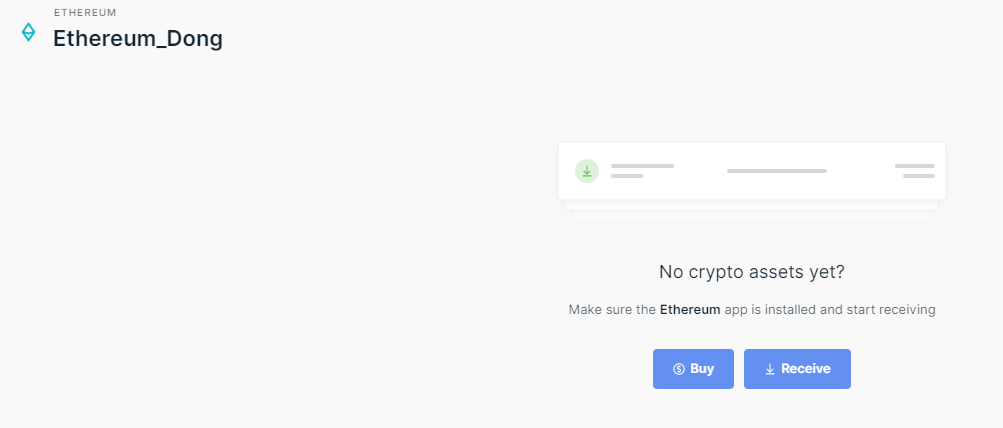The height and width of the screenshot is (428, 1003).
Task: Click the placeholder transaction card
Action: pos(752,171)
